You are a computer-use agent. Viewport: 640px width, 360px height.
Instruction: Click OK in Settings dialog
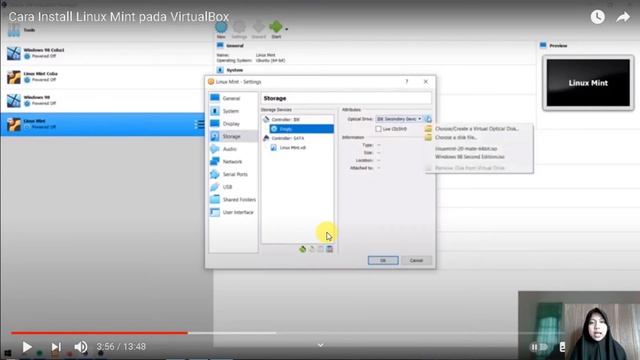(383, 260)
